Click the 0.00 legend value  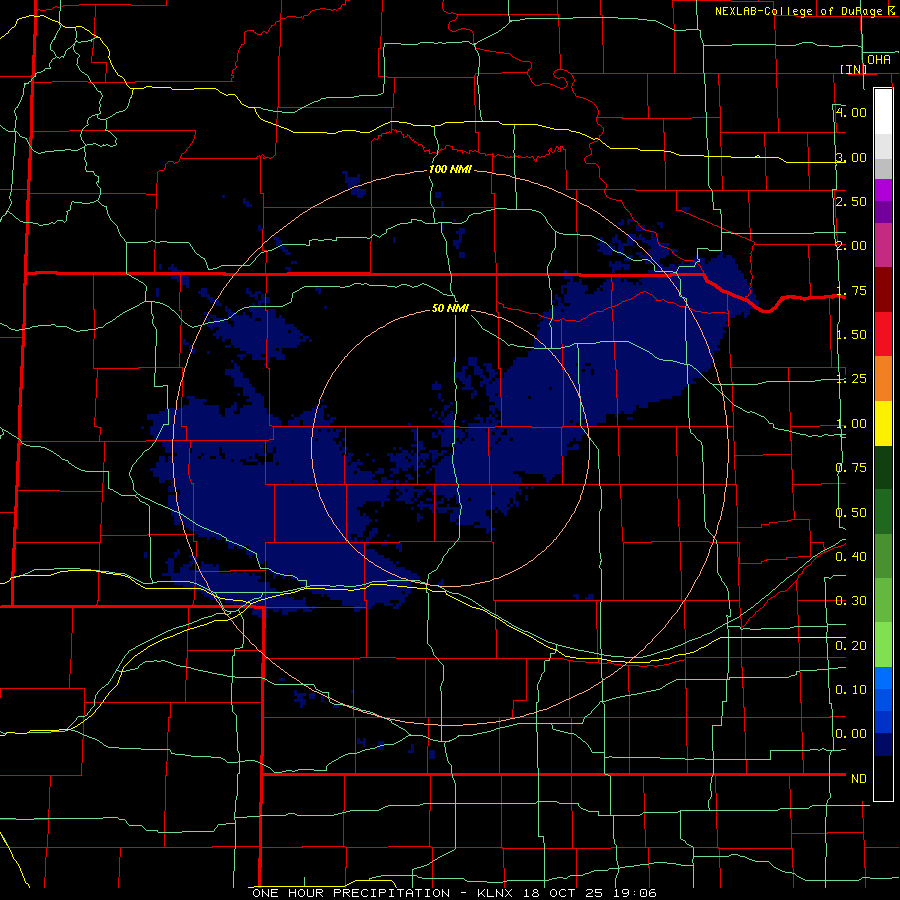click(851, 734)
